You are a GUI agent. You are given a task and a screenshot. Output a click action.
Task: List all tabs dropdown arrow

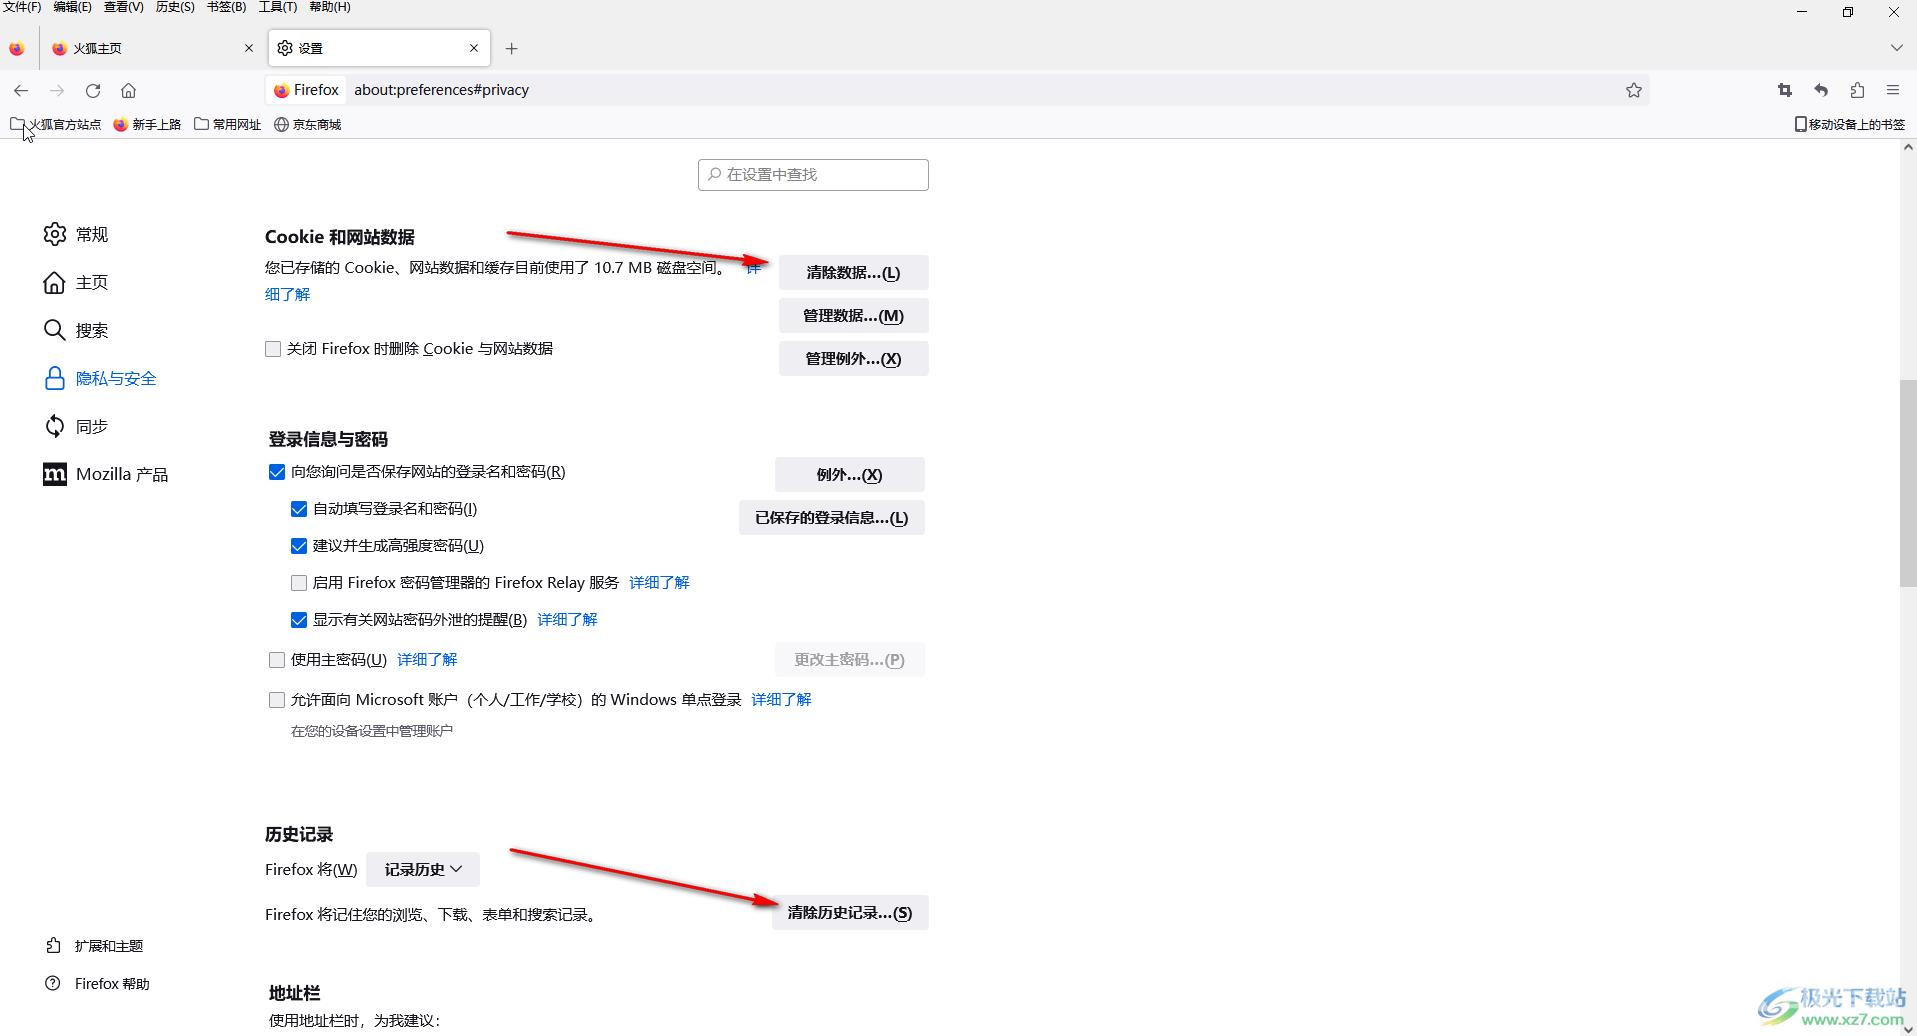tap(1896, 48)
